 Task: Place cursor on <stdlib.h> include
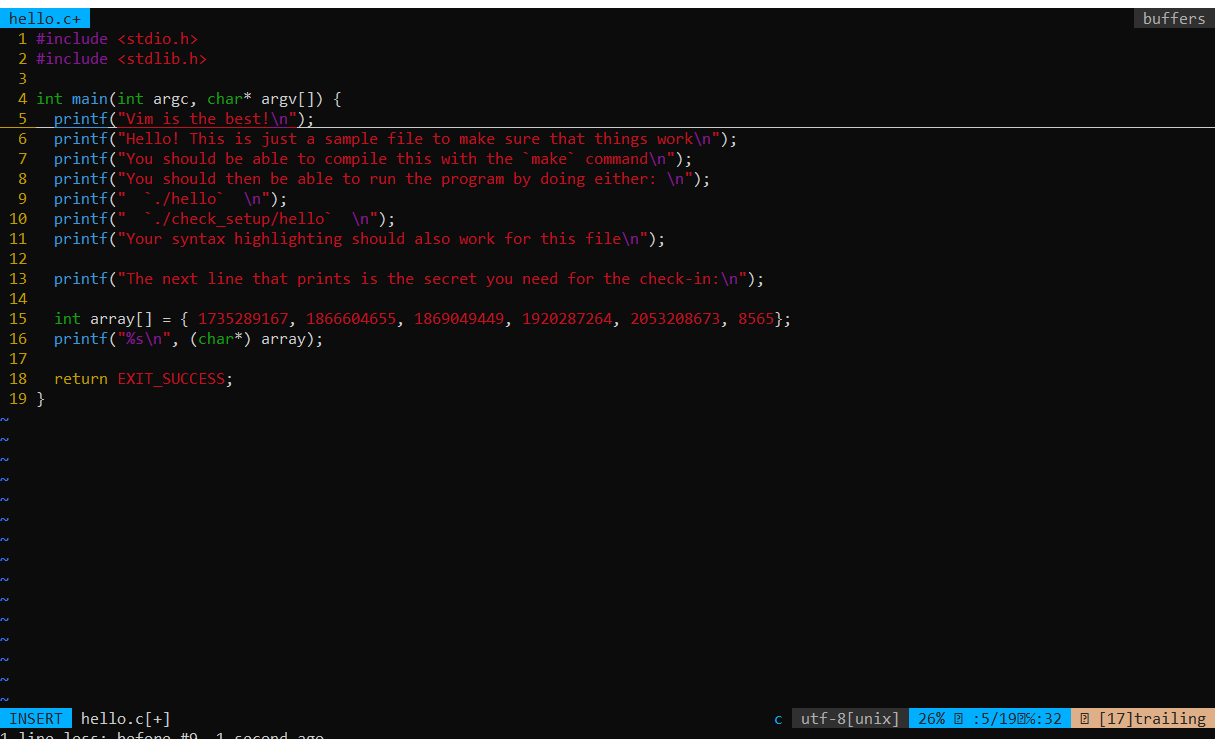162,59
